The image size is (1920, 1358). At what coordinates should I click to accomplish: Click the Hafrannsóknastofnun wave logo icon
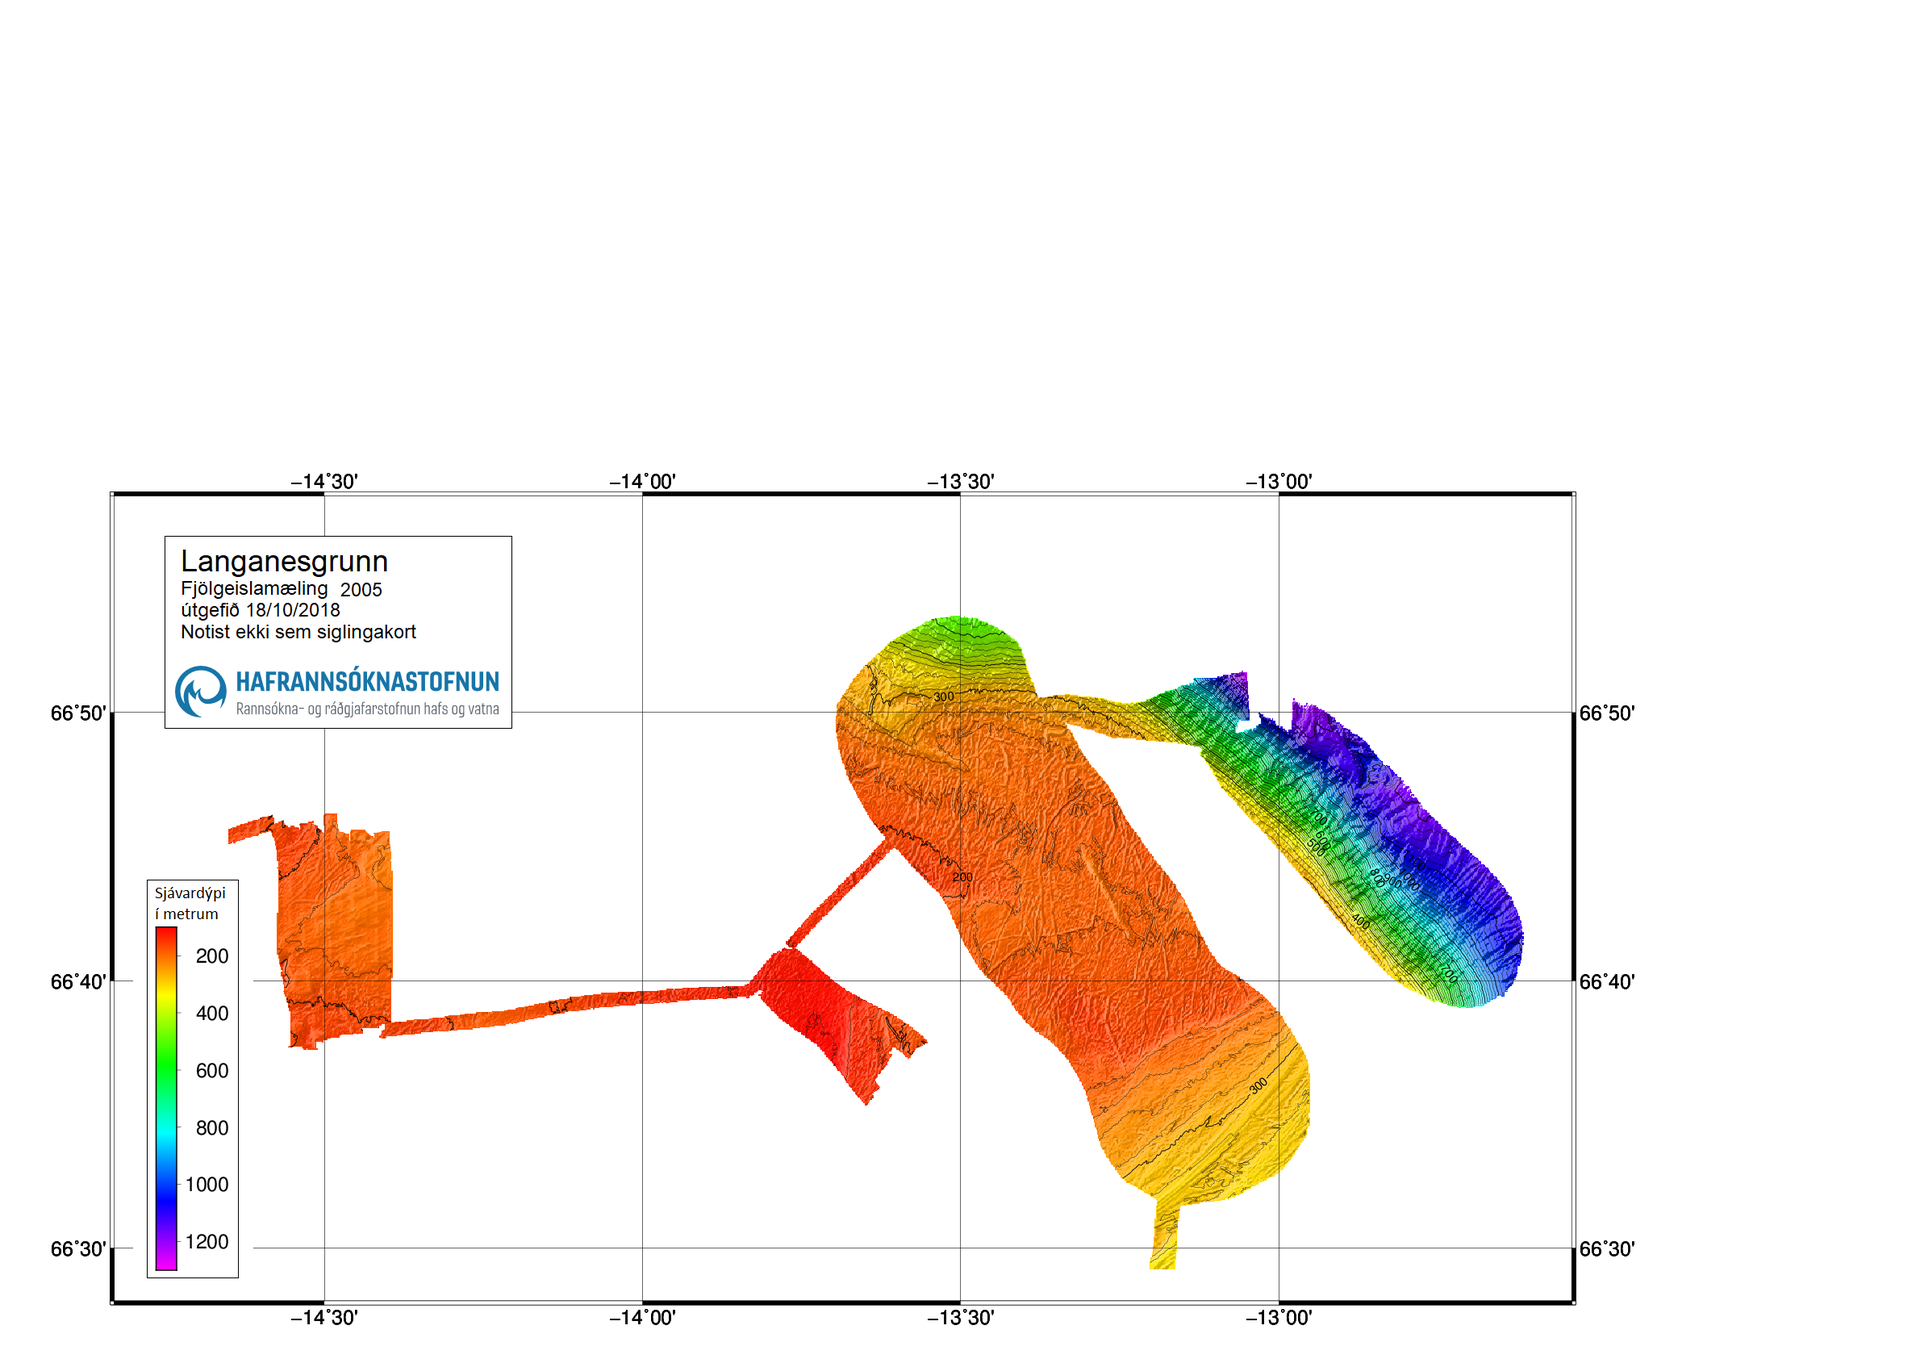[201, 691]
